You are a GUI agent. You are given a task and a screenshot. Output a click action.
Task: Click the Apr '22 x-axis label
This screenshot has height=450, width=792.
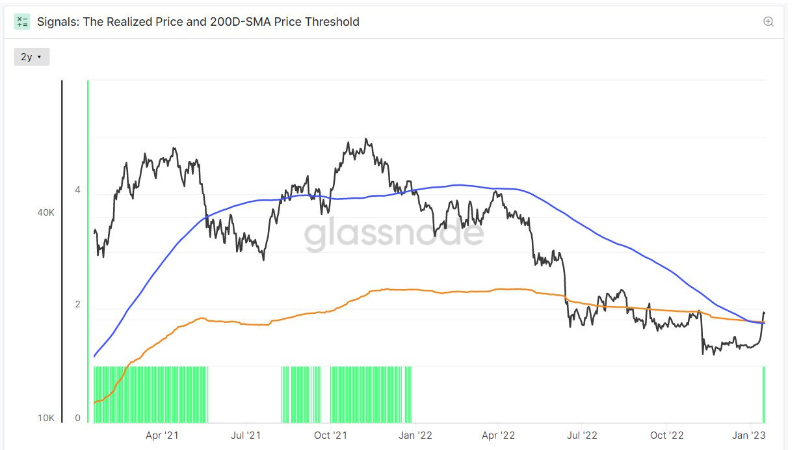(498, 435)
